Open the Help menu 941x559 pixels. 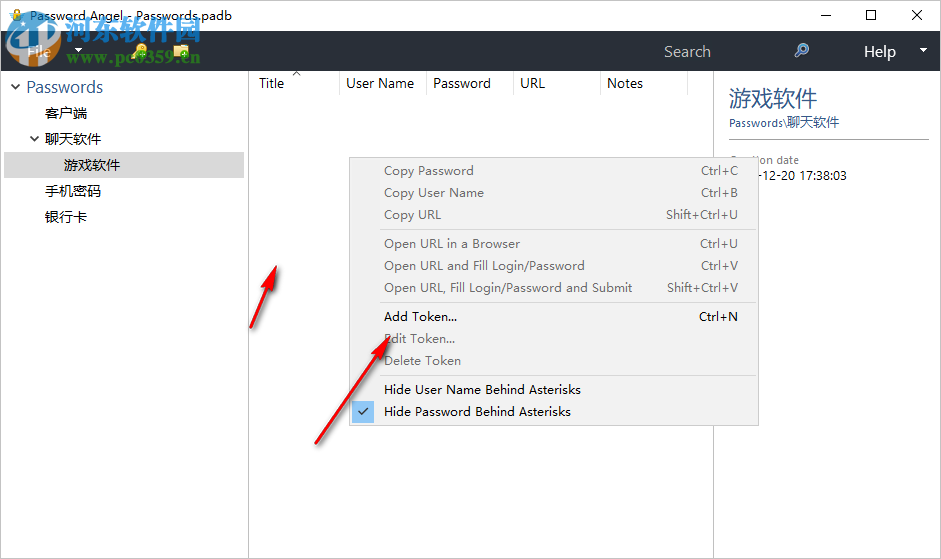pyautogui.click(x=879, y=52)
